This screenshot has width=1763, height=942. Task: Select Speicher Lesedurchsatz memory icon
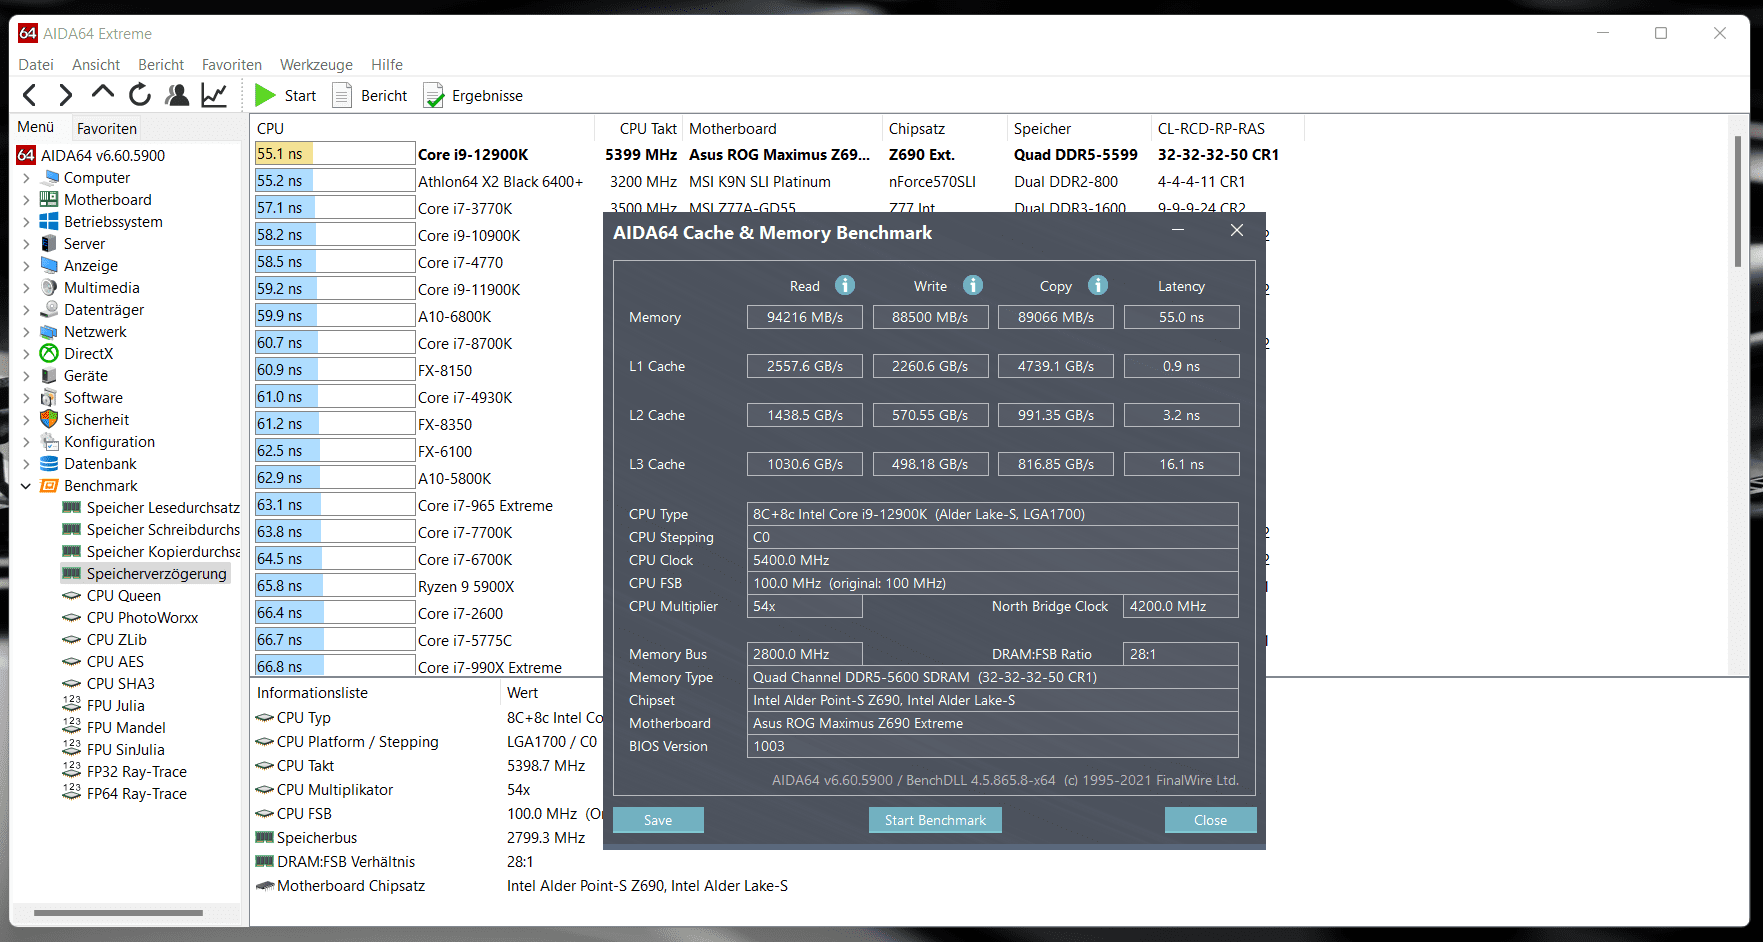coord(71,507)
